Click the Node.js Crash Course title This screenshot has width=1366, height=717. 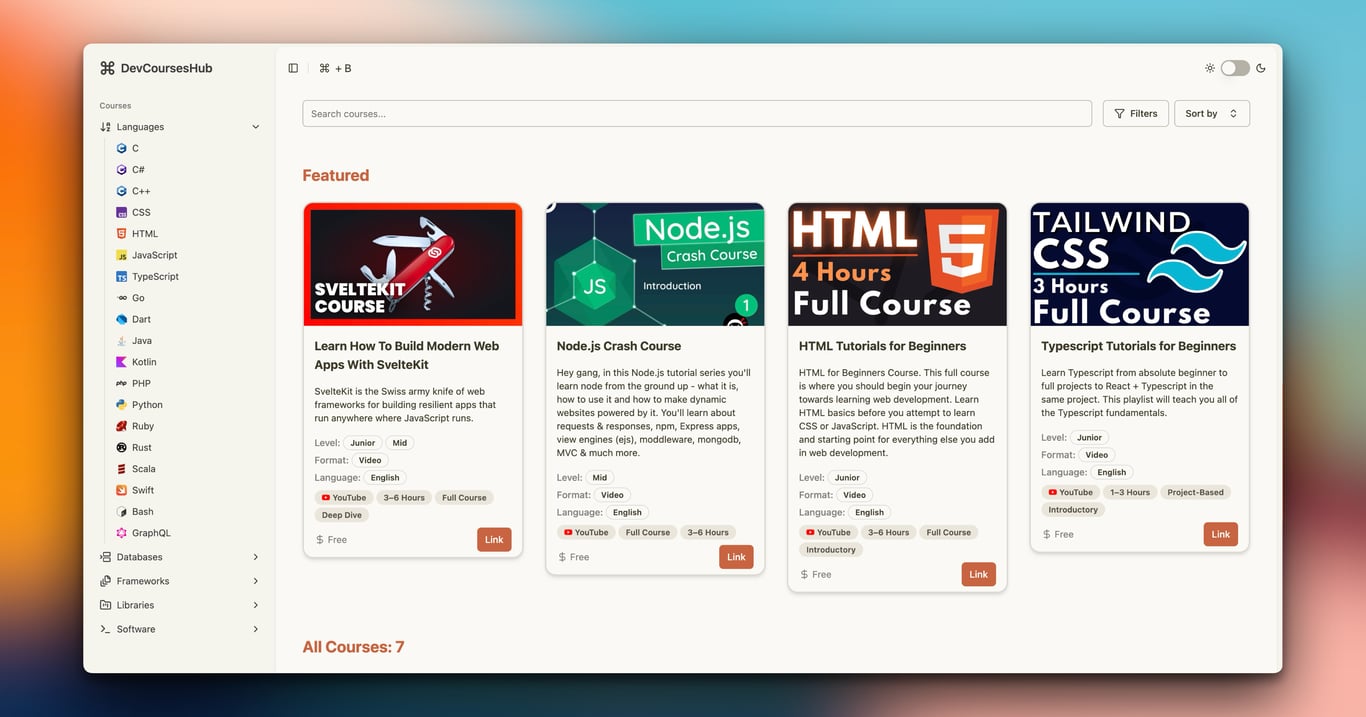pos(619,346)
